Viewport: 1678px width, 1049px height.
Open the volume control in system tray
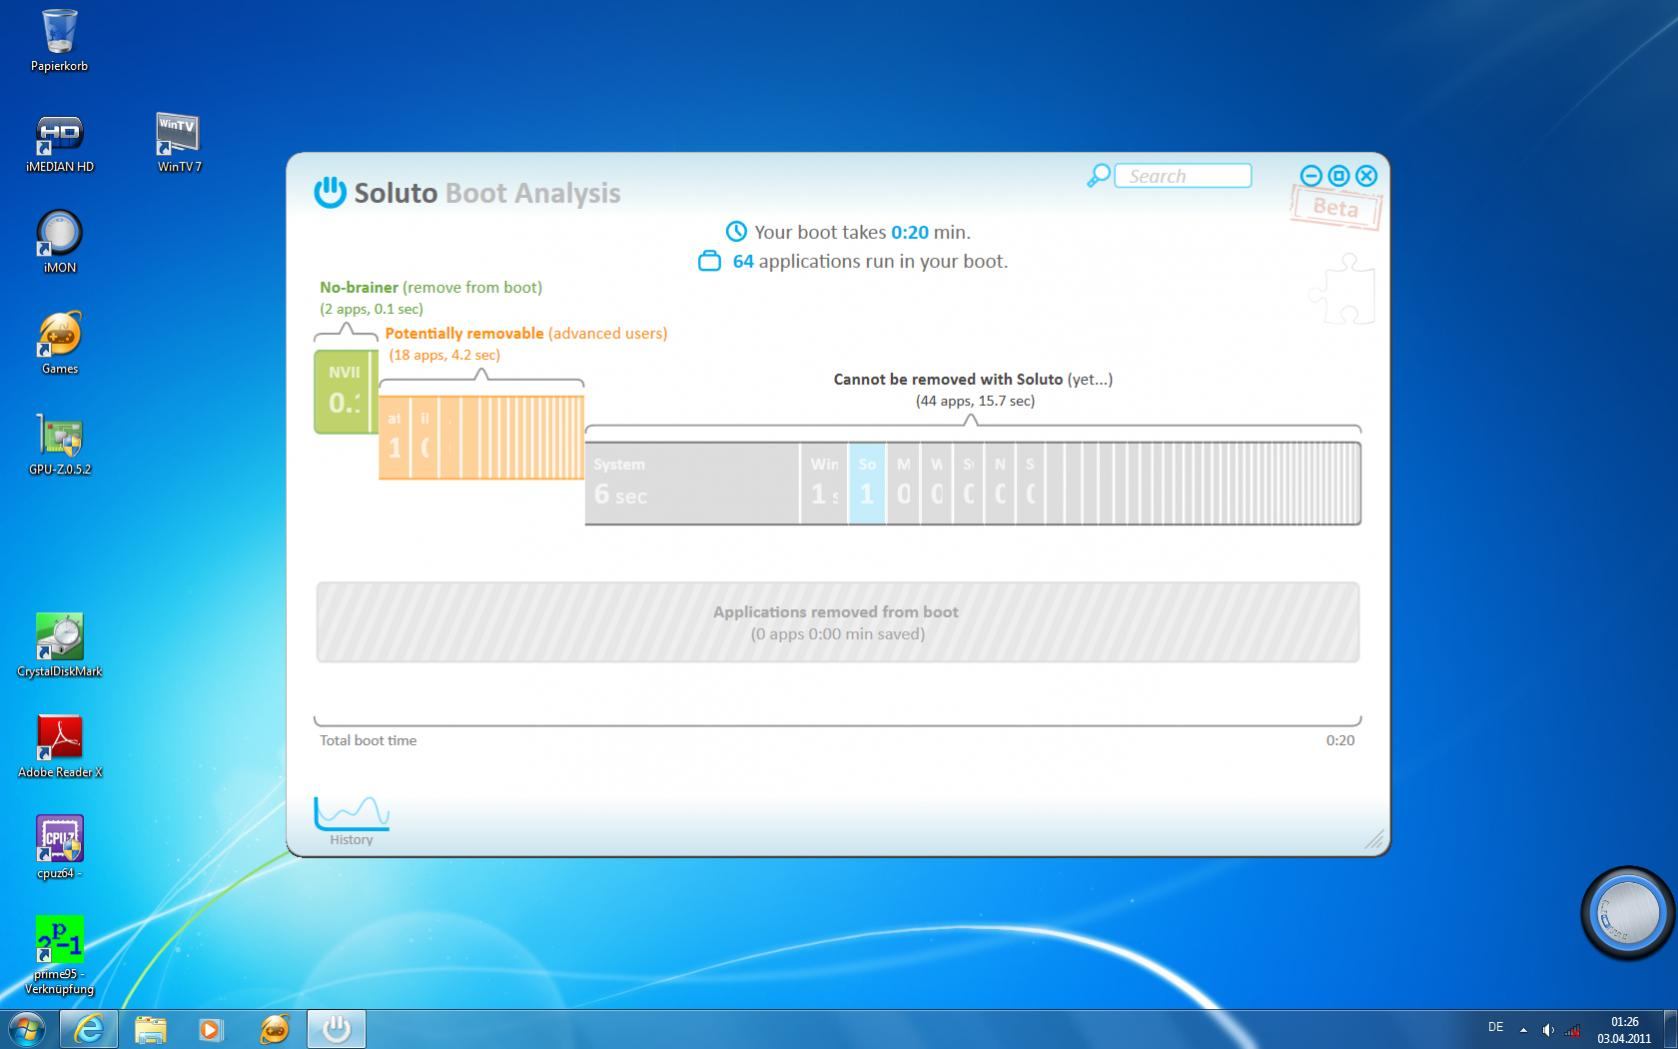pos(1548,1029)
